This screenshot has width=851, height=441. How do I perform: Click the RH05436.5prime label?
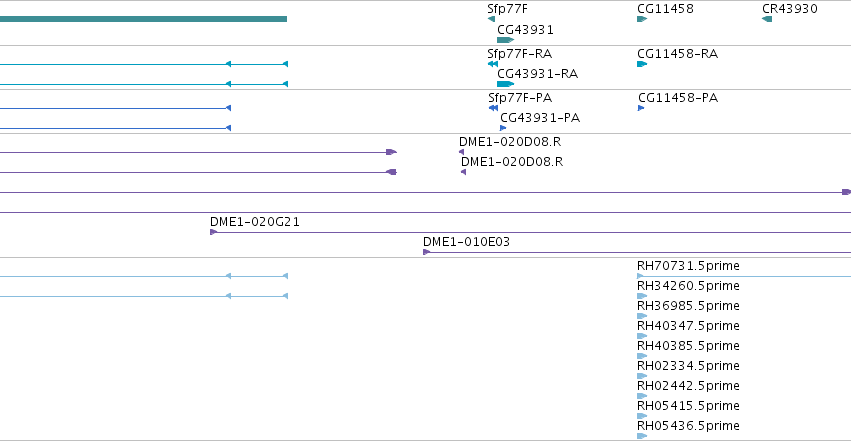point(688,426)
